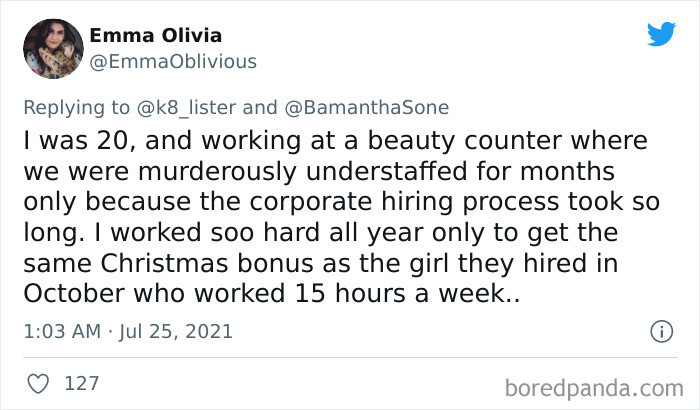Viewport: 700px width, 410px height.
Task: Click the 'Replying to' label
Action: pyautogui.click(x=78, y=107)
